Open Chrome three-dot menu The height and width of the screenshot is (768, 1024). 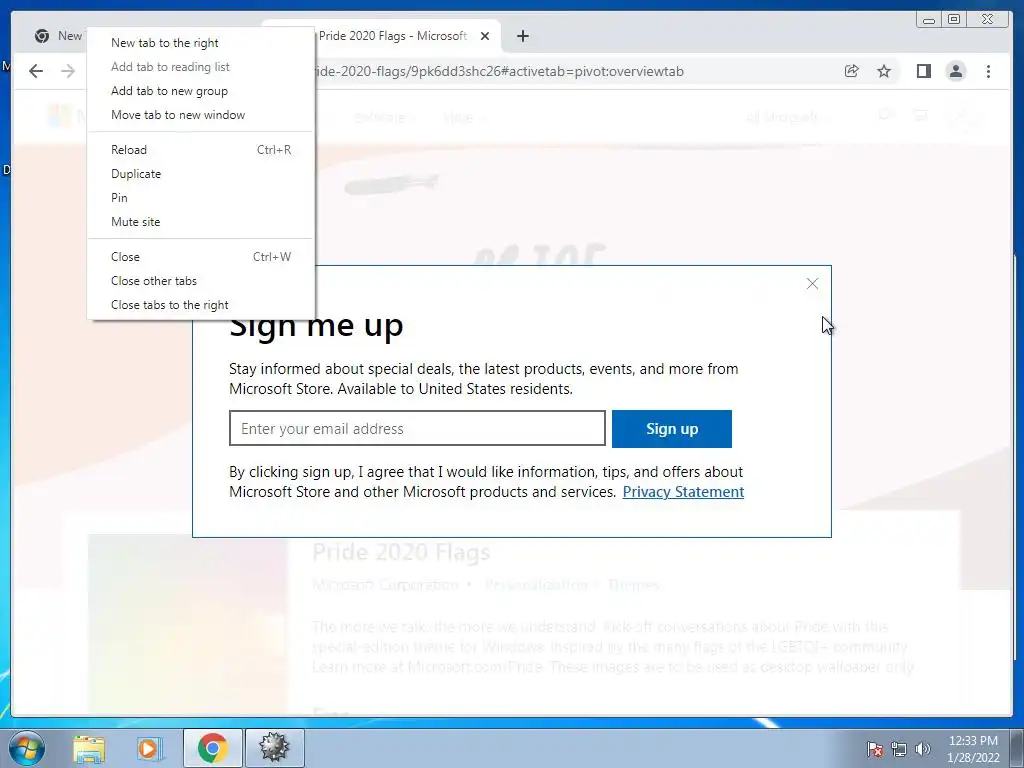point(988,71)
